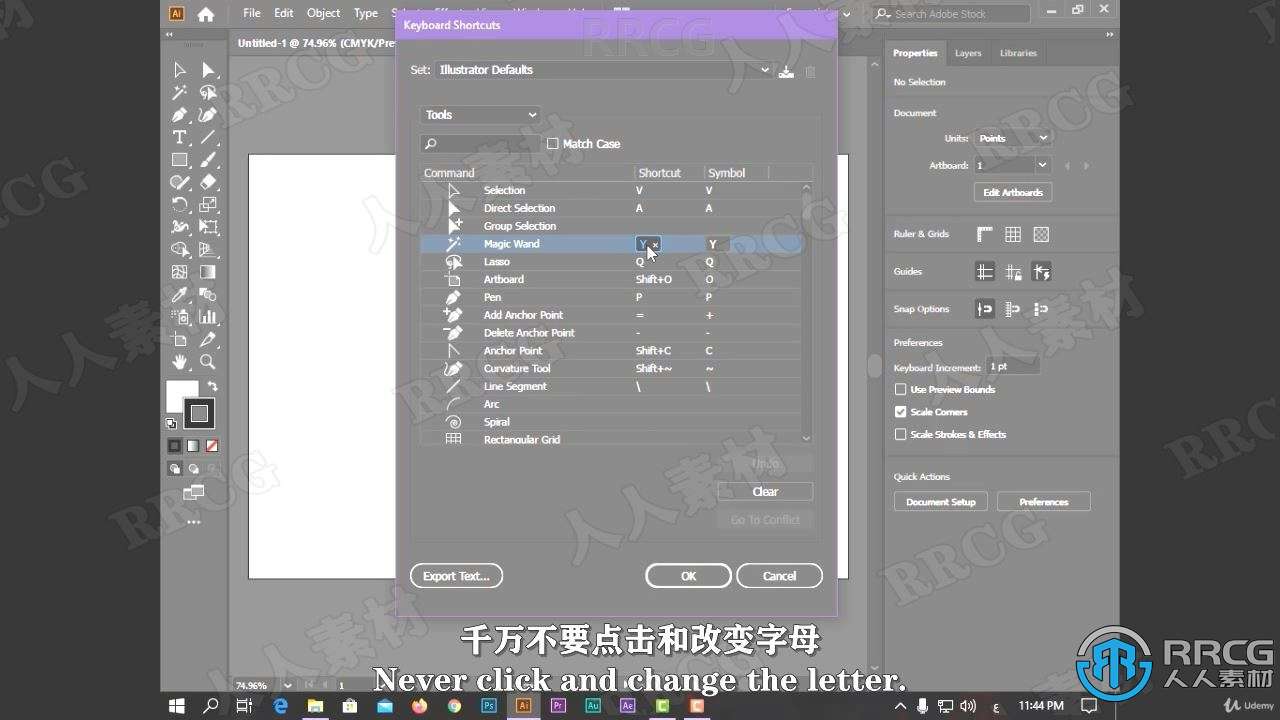The width and height of the screenshot is (1280, 720).
Task: Toggle Show Guides icon in Guides section
Action: click(x=985, y=272)
